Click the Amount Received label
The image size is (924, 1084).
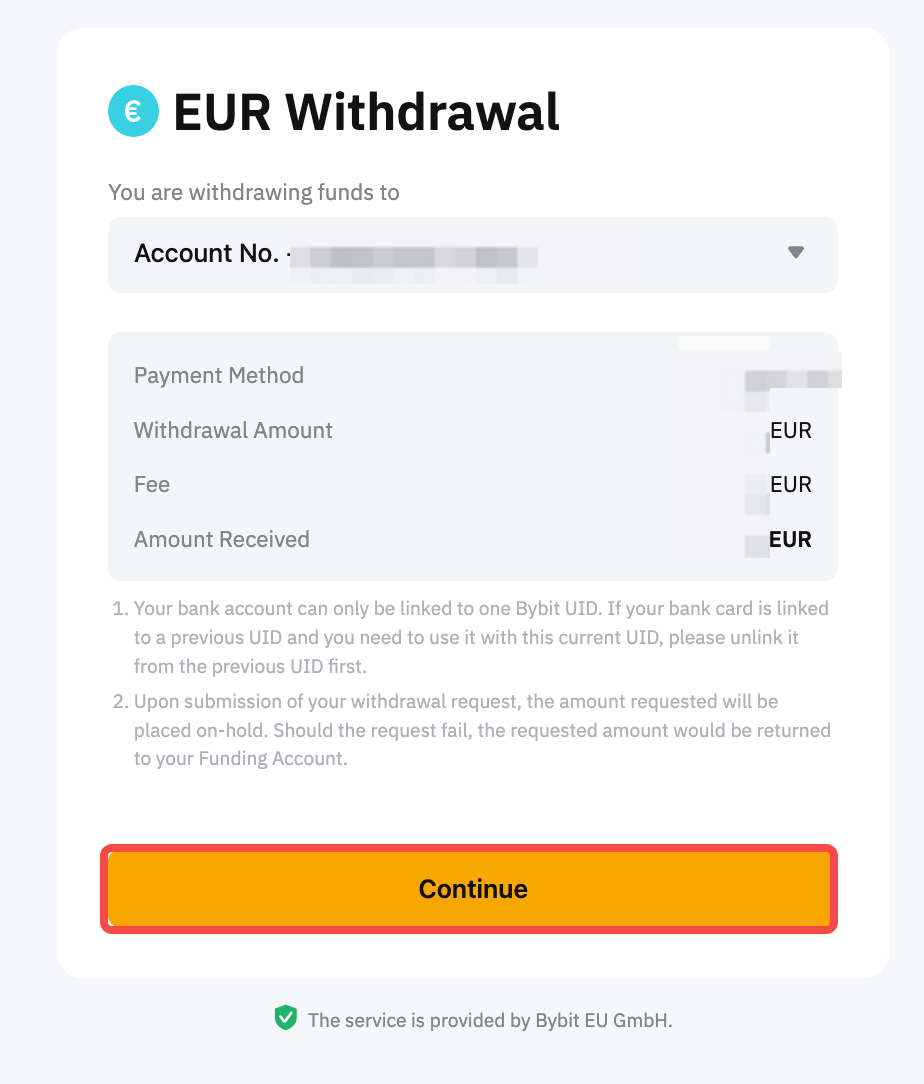222,540
